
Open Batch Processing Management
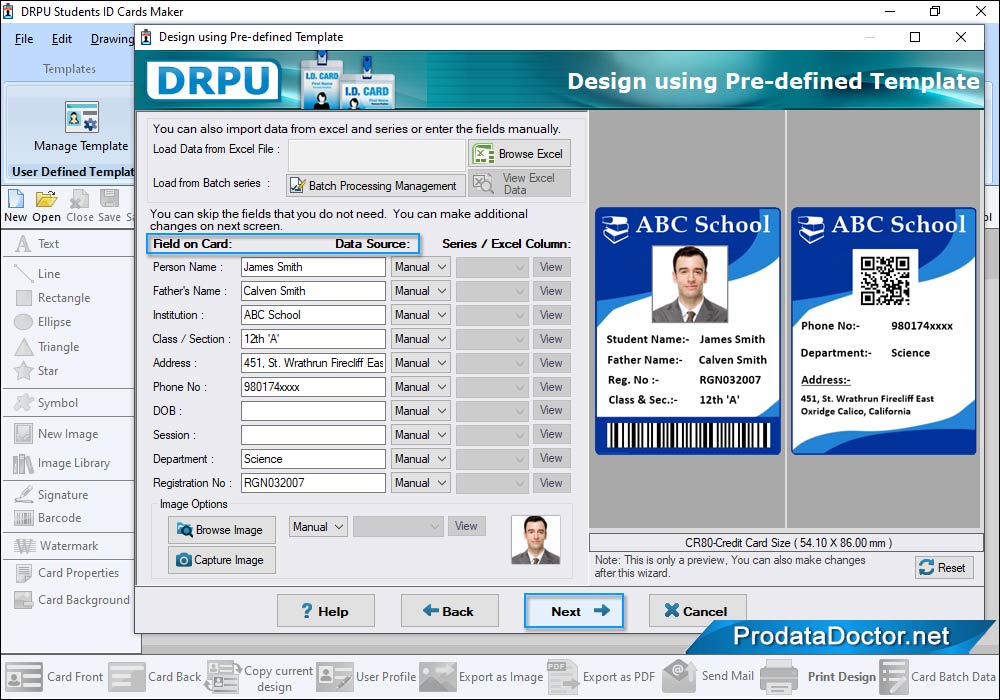click(376, 186)
